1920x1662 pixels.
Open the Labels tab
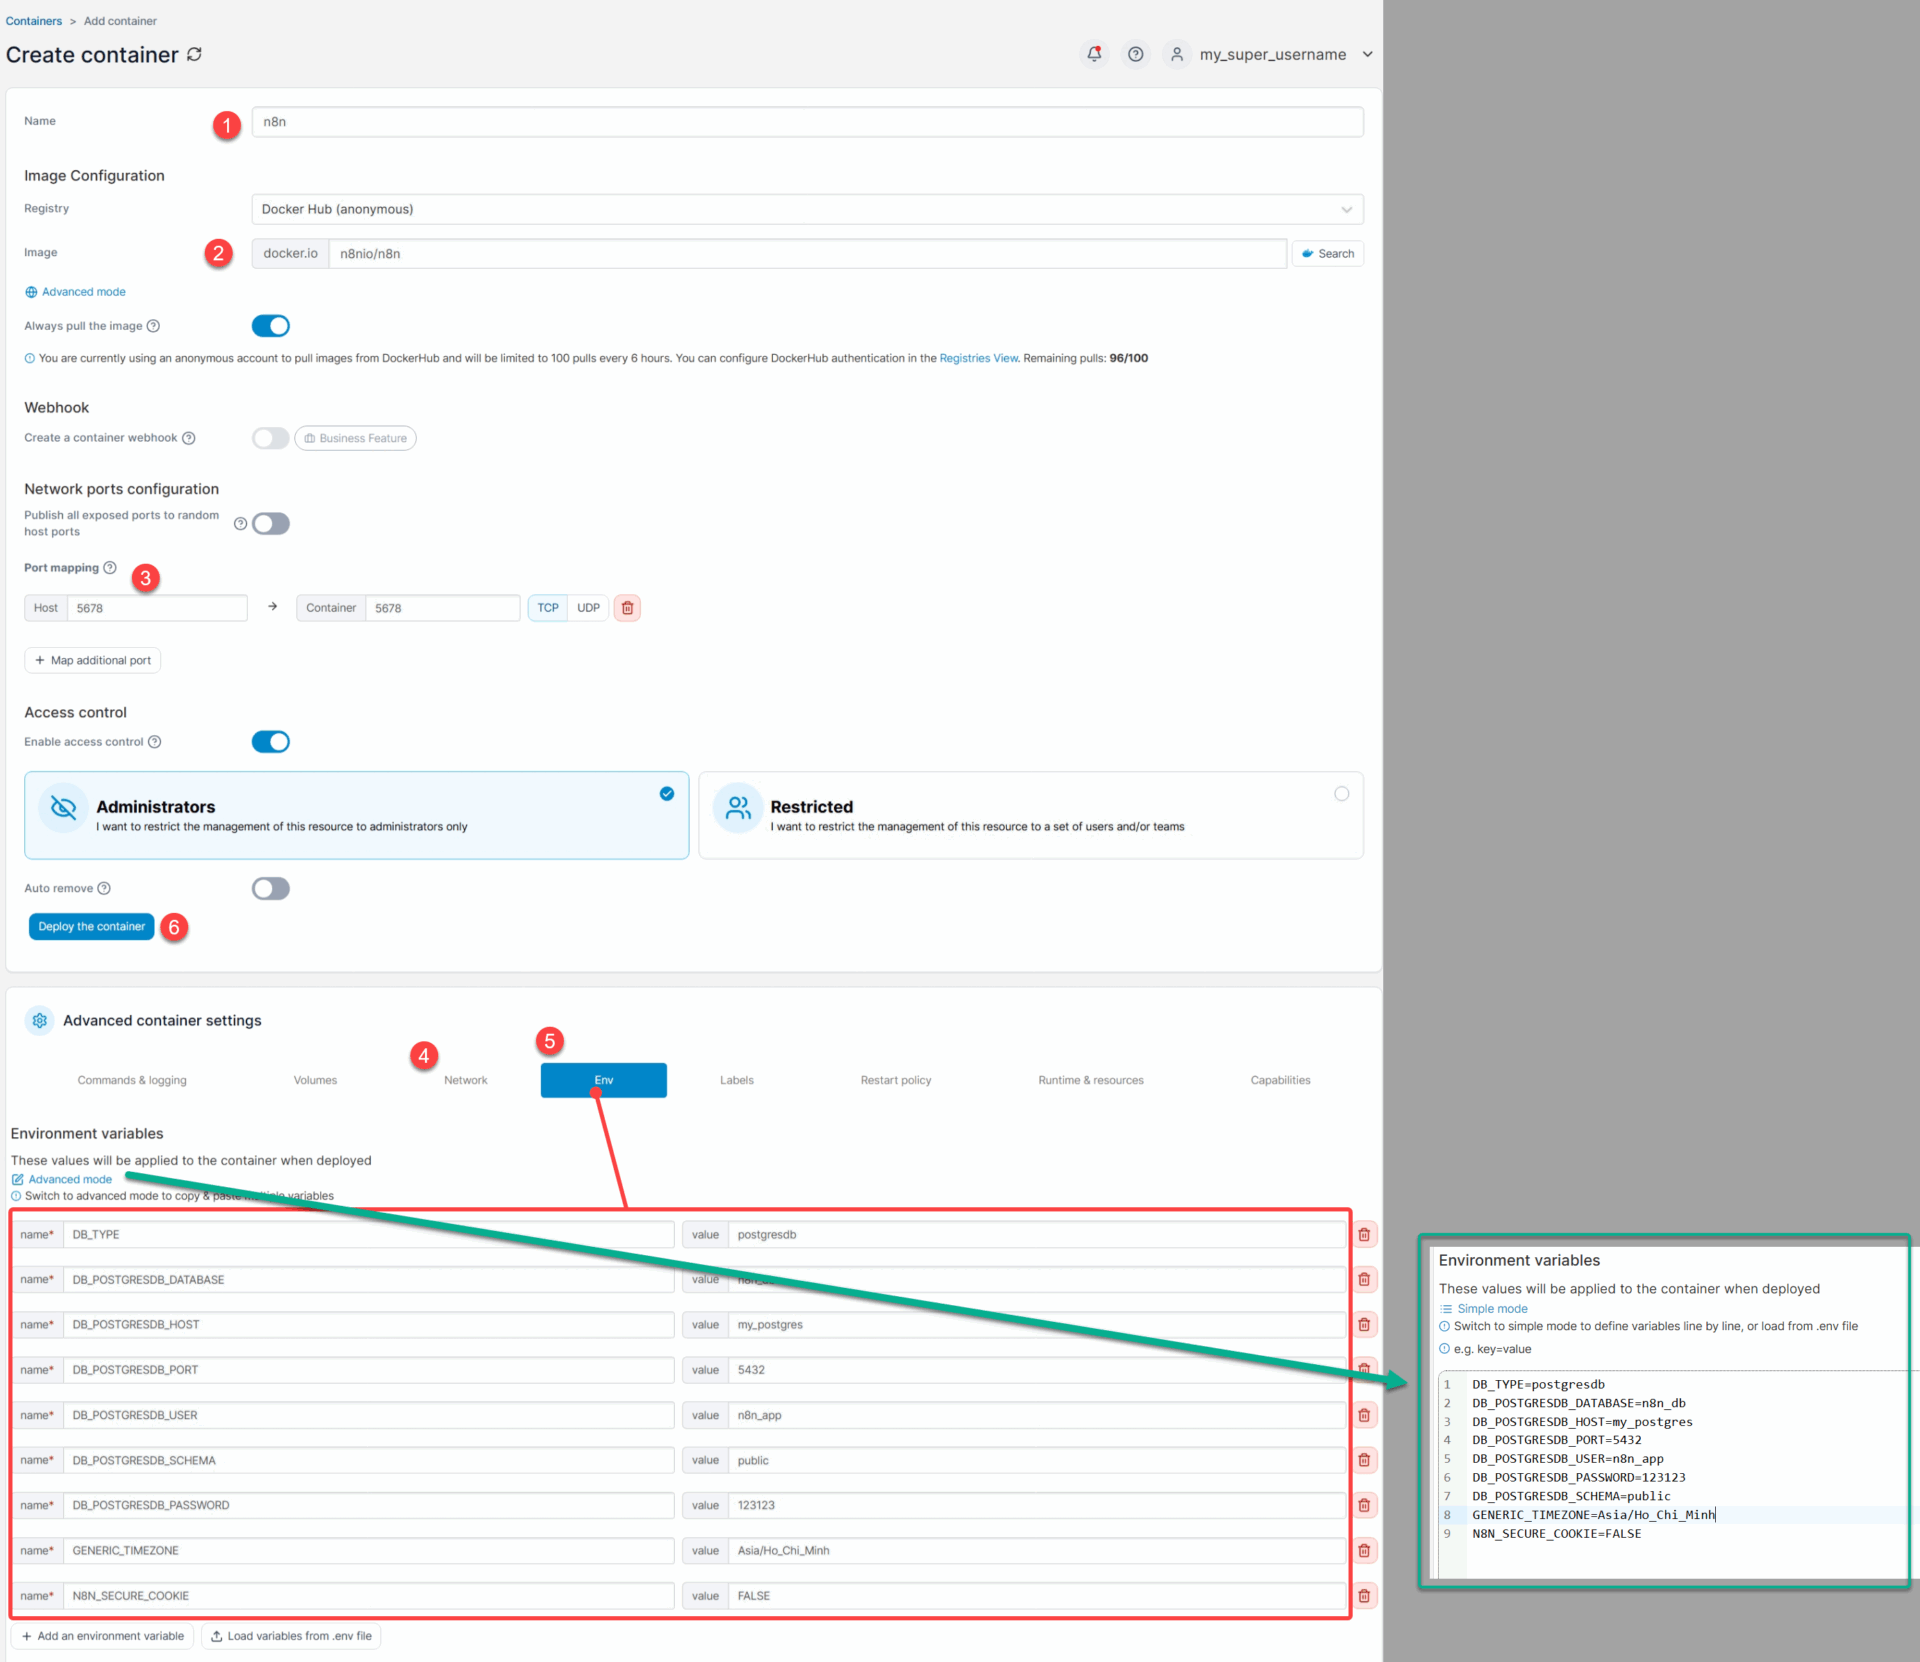pyautogui.click(x=737, y=1080)
